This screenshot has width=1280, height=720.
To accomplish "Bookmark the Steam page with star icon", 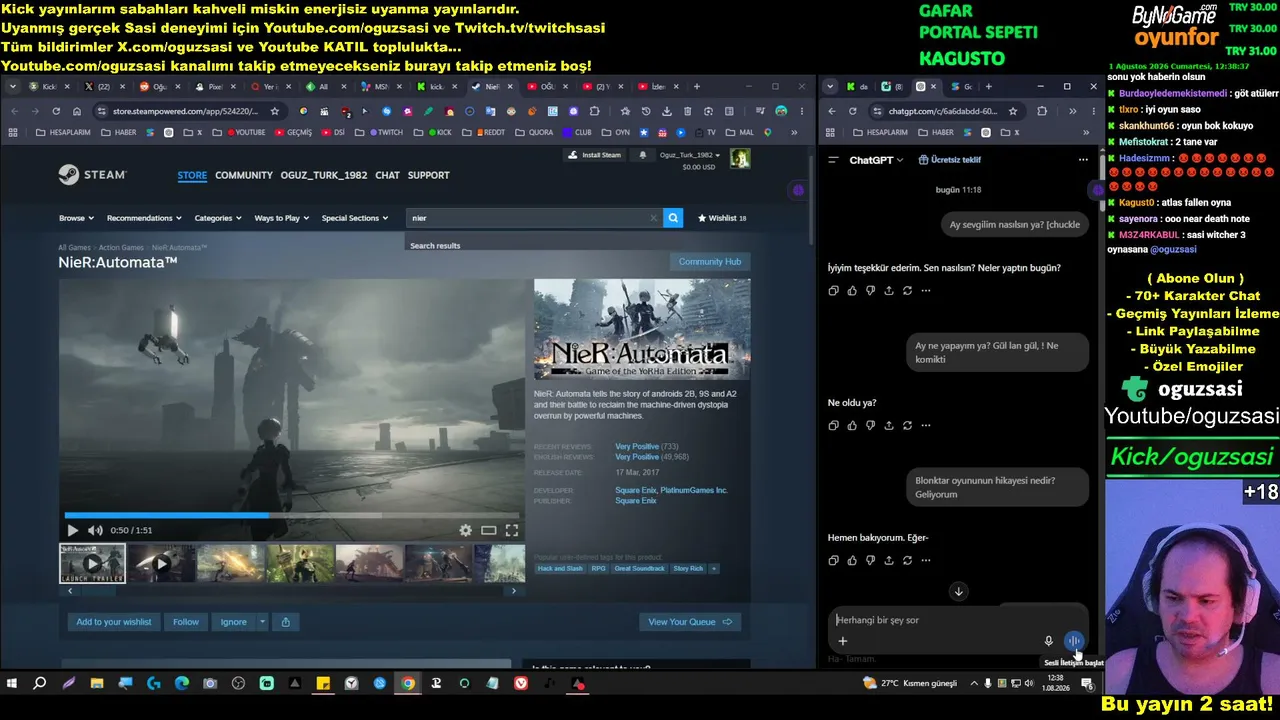I will [275, 111].
